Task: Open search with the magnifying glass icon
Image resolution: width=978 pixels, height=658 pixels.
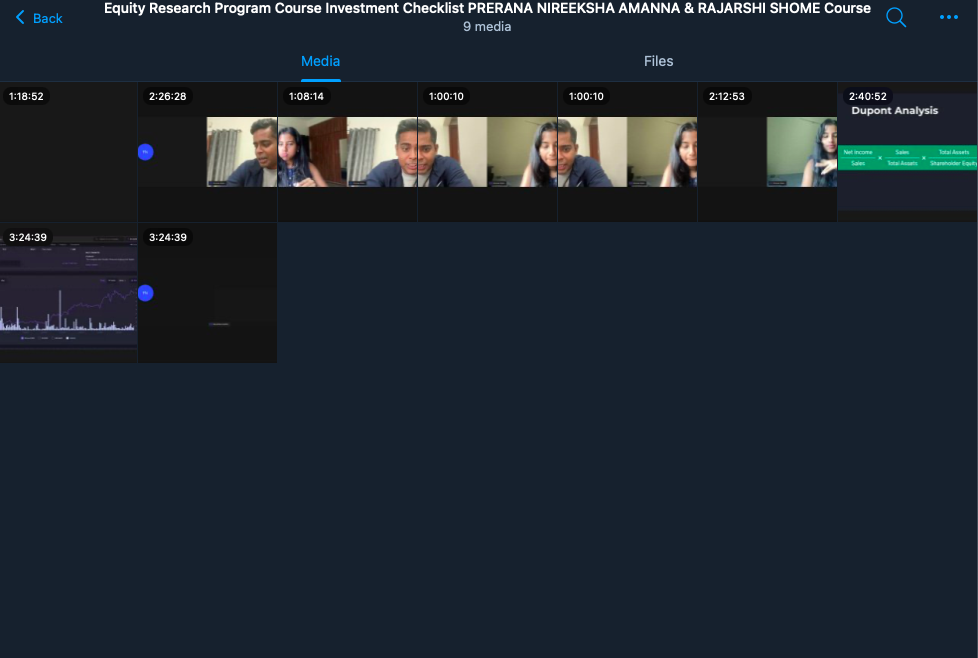Action: [896, 18]
